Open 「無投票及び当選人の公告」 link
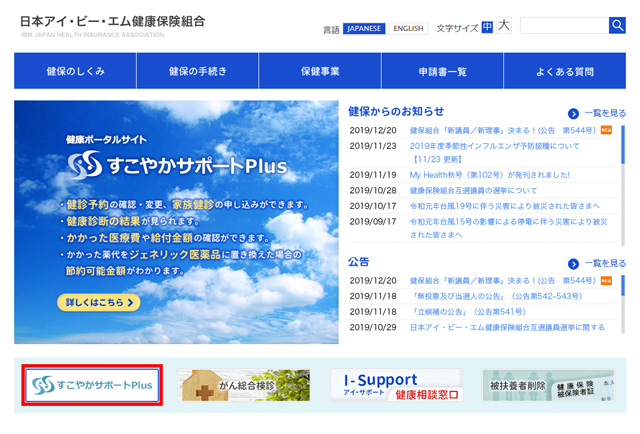640x434 pixels. click(496, 296)
